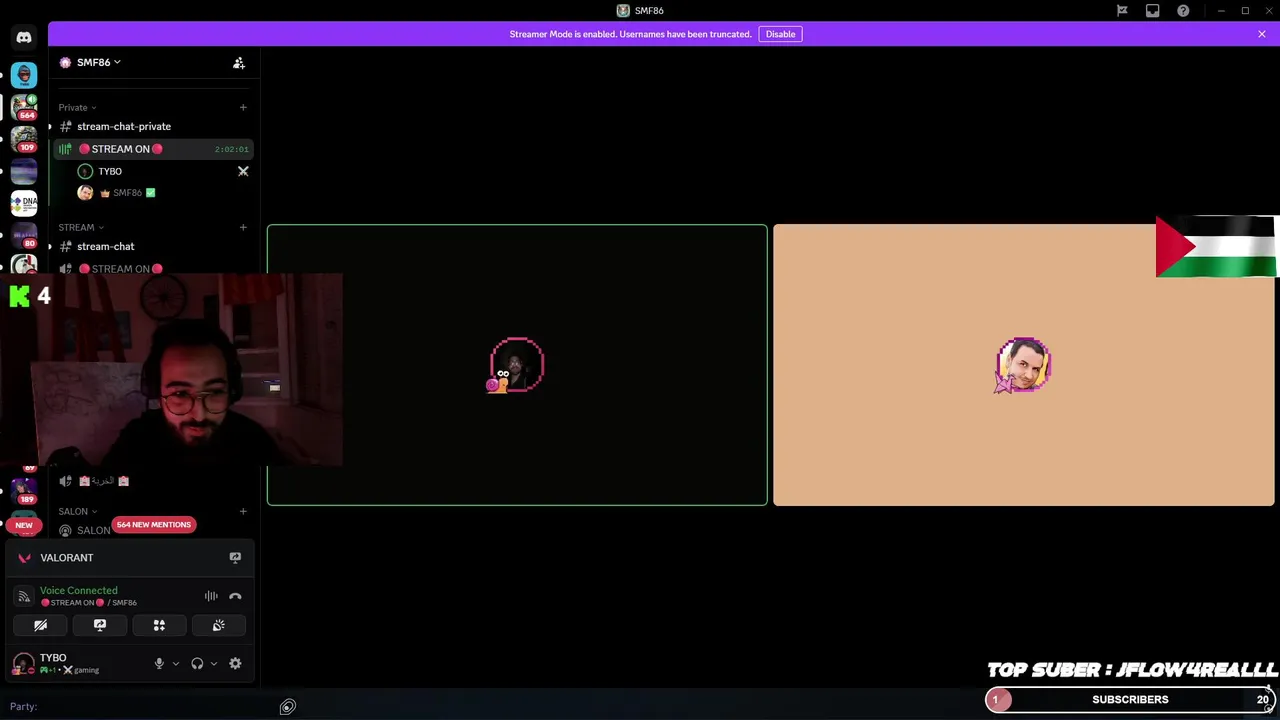The height and width of the screenshot is (720, 1280).
Task: Toggle screen share button in voice panel
Action: point(100,625)
